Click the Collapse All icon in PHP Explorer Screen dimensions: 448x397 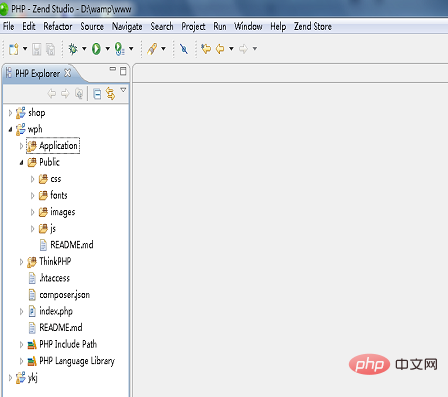97,94
